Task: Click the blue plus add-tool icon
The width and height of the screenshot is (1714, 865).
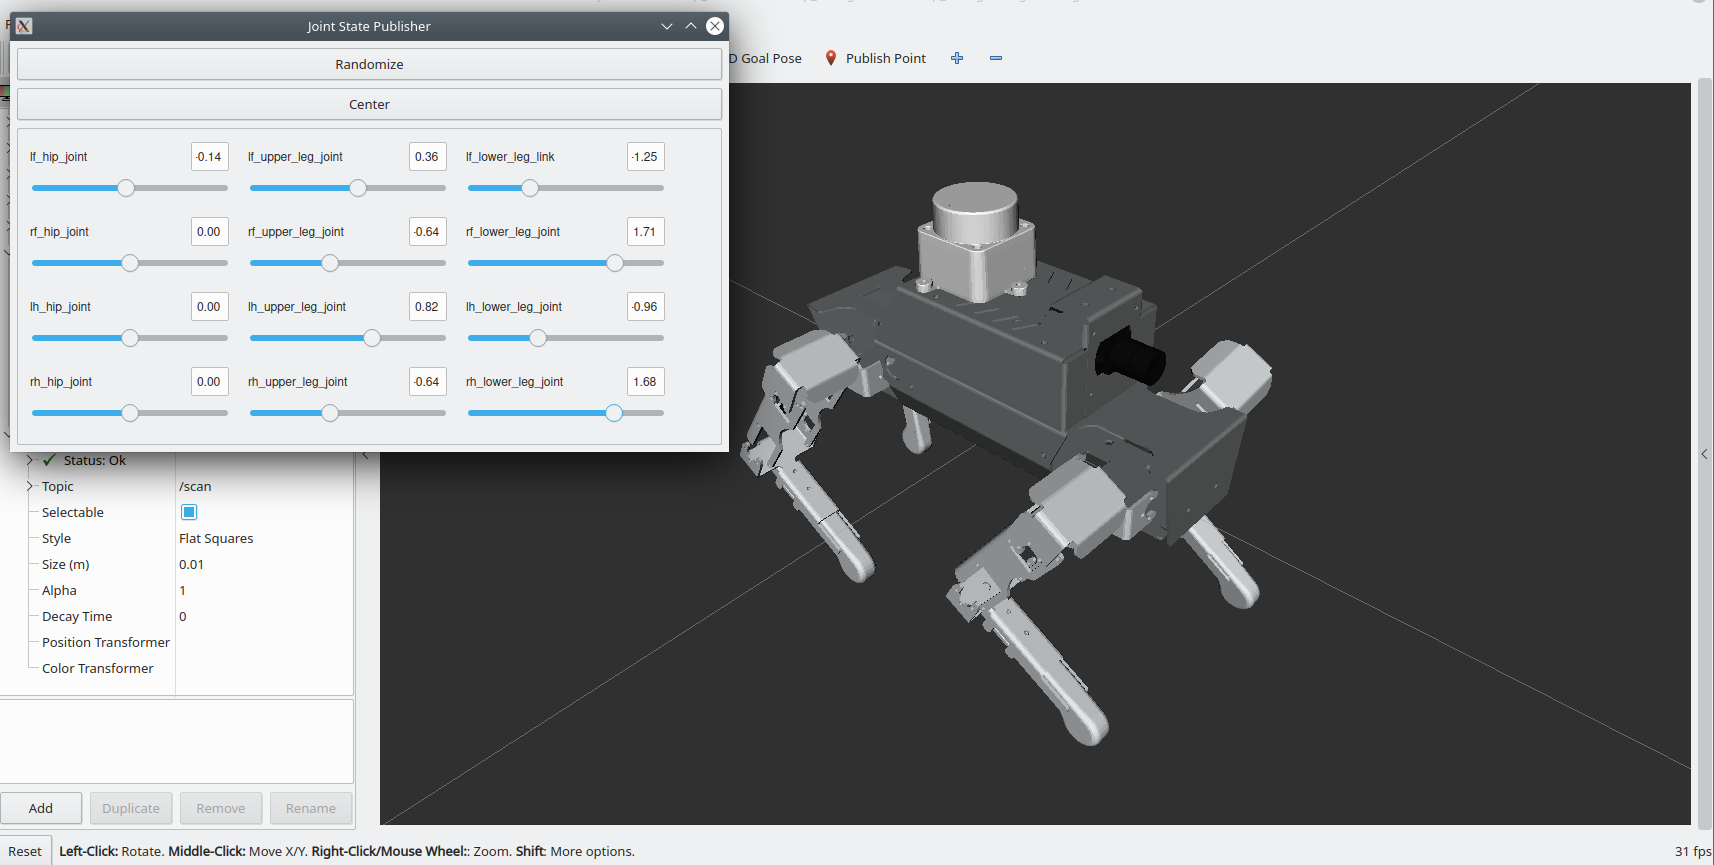Action: click(x=957, y=58)
